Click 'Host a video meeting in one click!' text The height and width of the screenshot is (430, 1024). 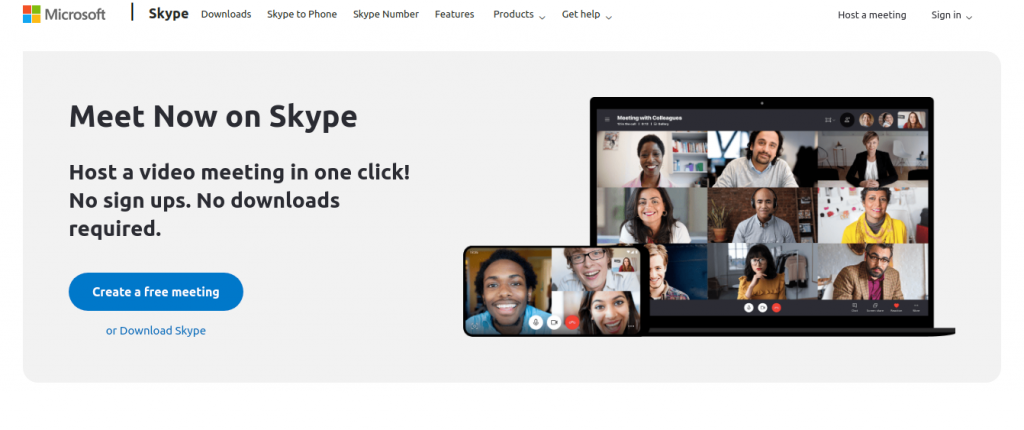point(240,173)
